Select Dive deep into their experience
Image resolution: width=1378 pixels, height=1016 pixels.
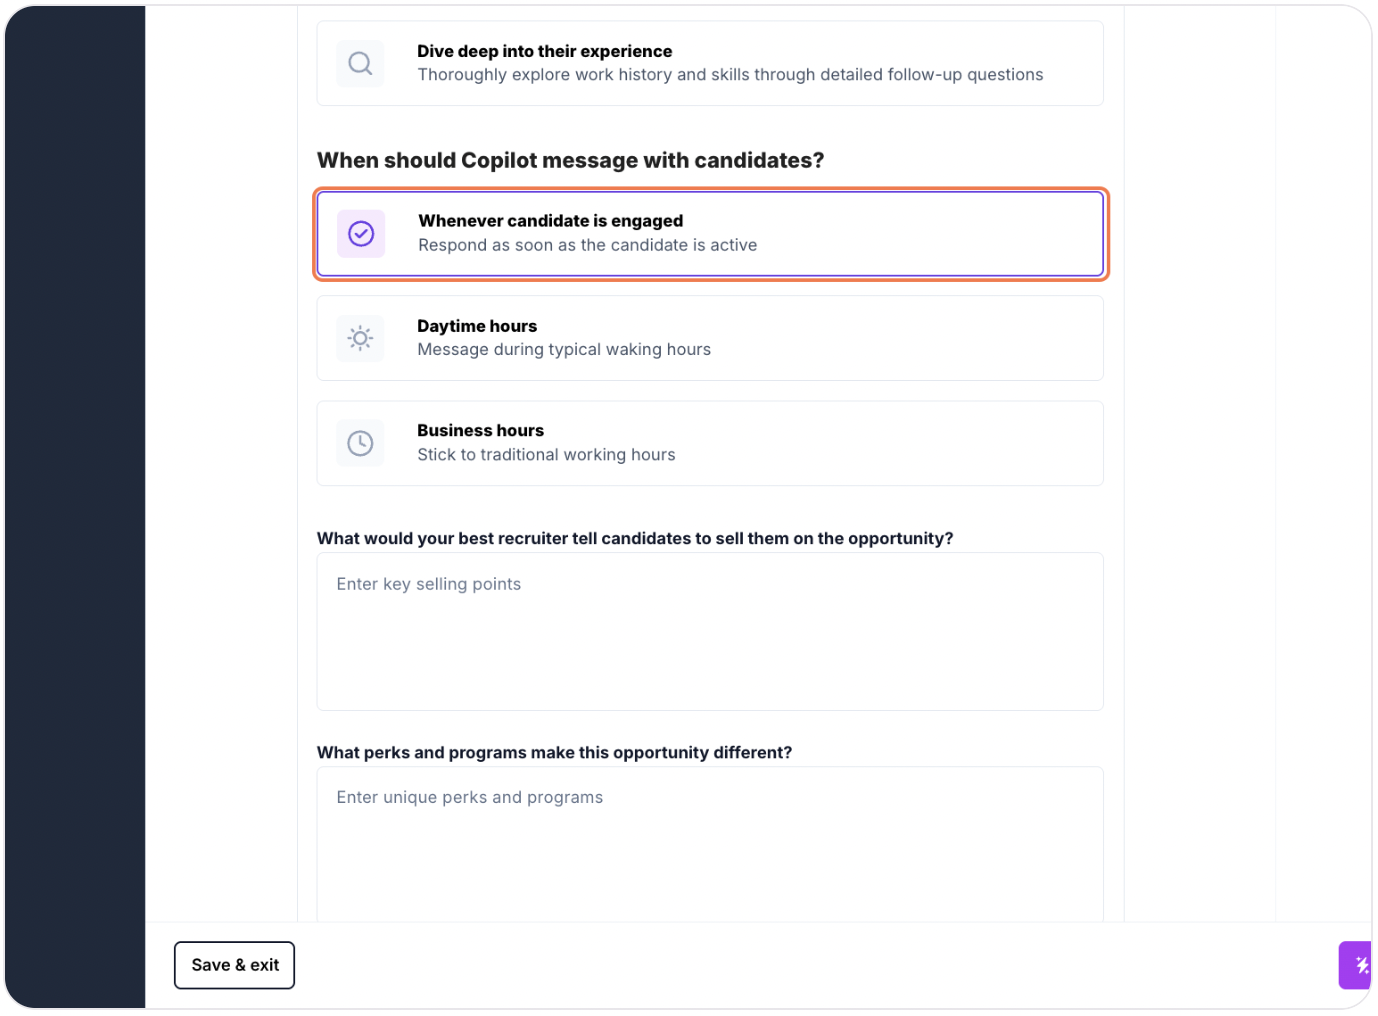coord(710,63)
